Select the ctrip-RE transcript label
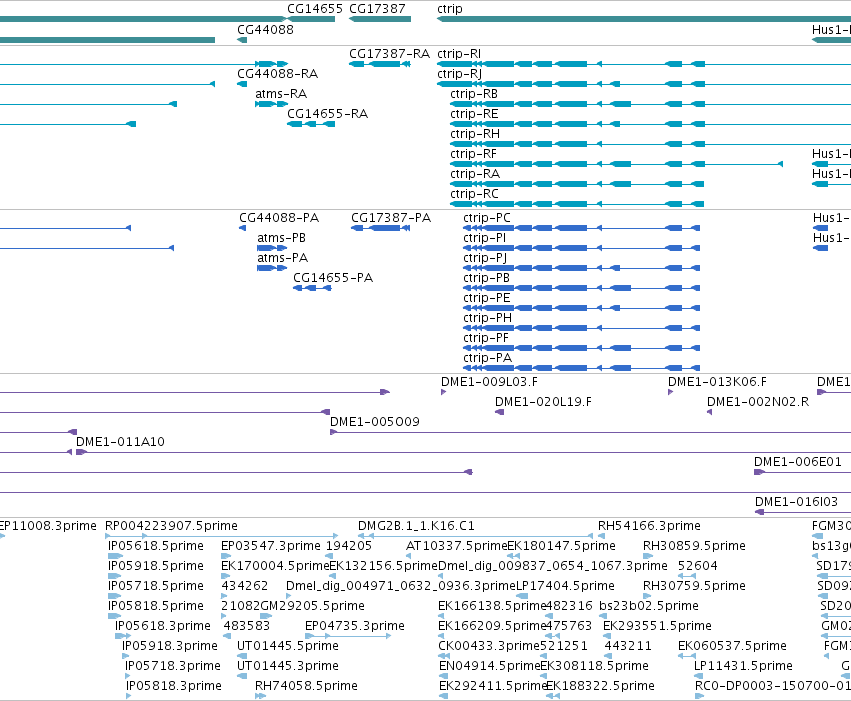Screen dimensions: 851x701 474,114
